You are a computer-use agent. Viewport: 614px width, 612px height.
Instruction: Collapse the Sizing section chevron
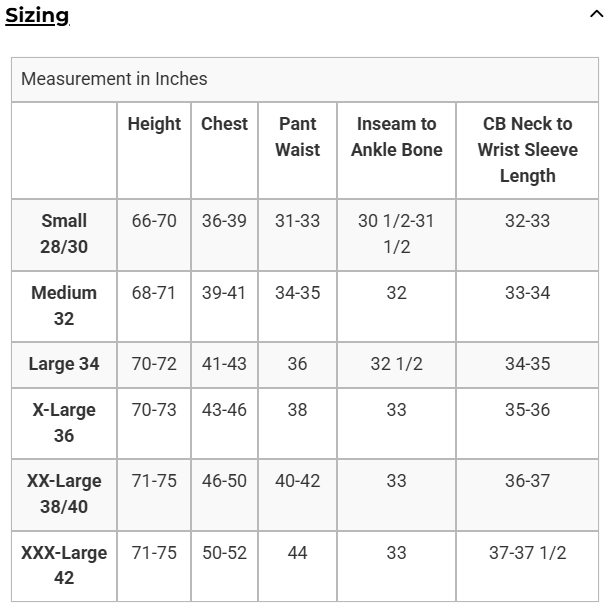point(596,15)
